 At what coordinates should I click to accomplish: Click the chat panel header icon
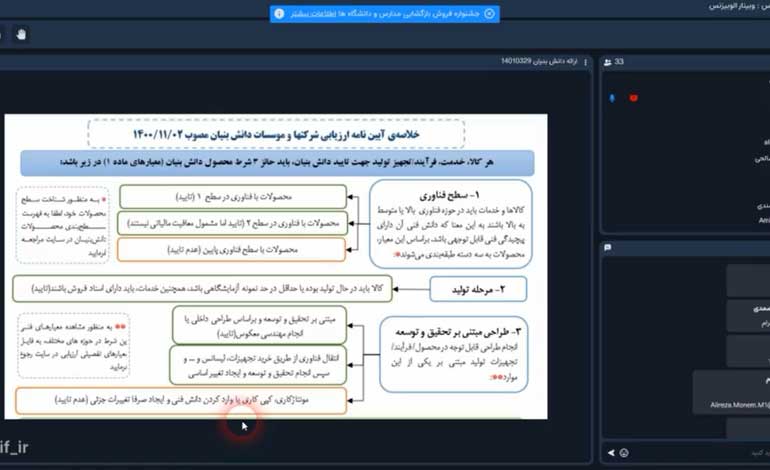(608, 247)
